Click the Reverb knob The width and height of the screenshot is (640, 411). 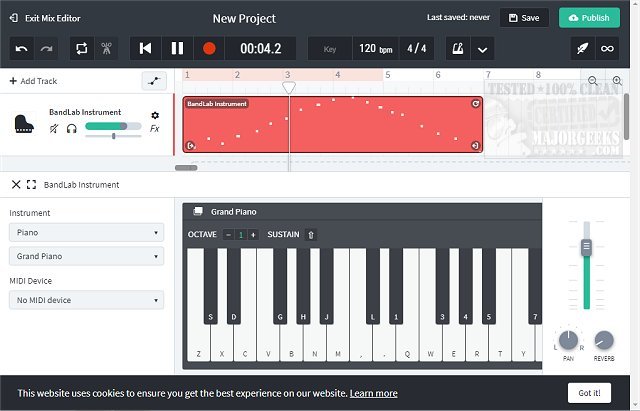604,340
